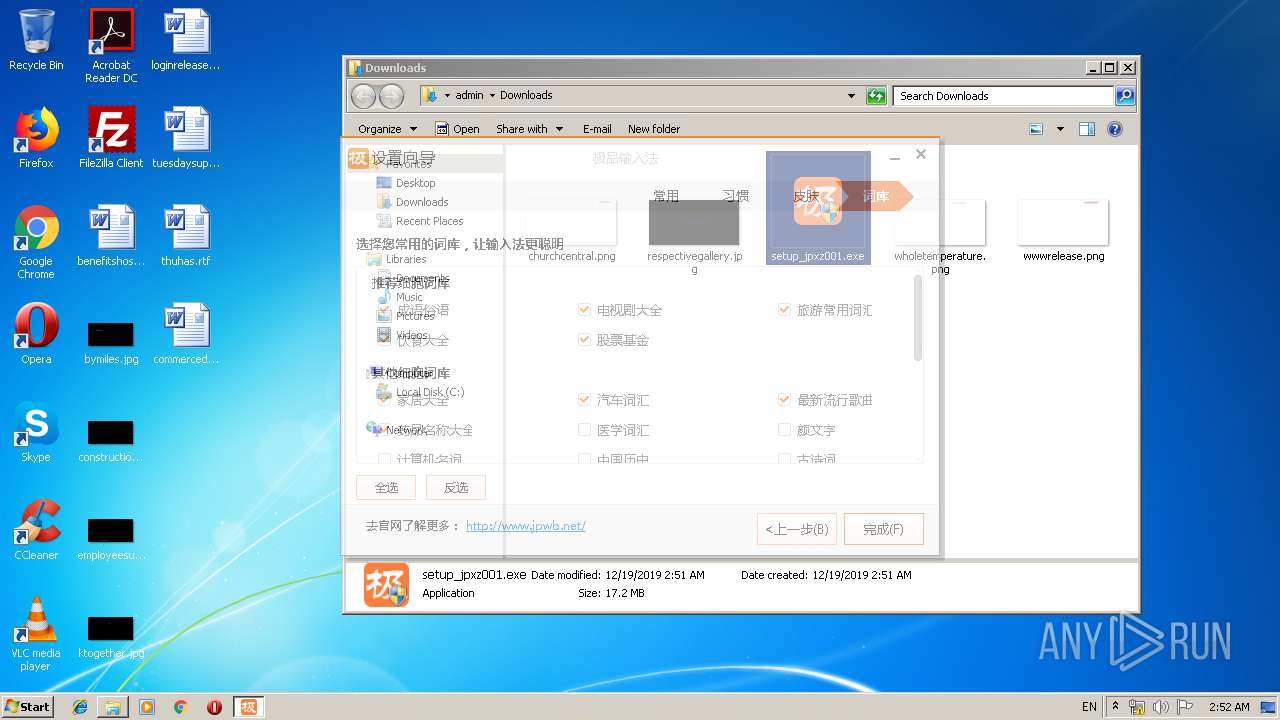Click the 上一步(B) back button
1280x720 pixels.
click(797, 529)
